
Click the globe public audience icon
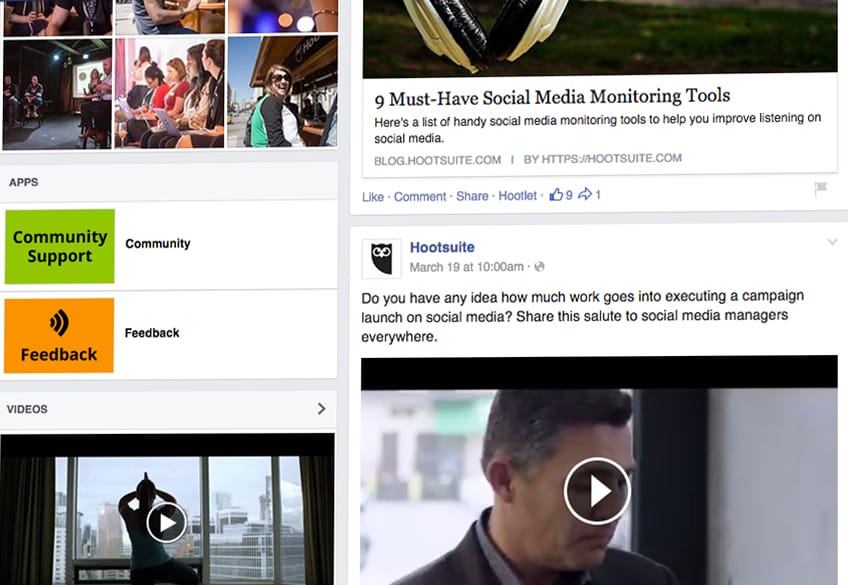[x=540, y=267]
